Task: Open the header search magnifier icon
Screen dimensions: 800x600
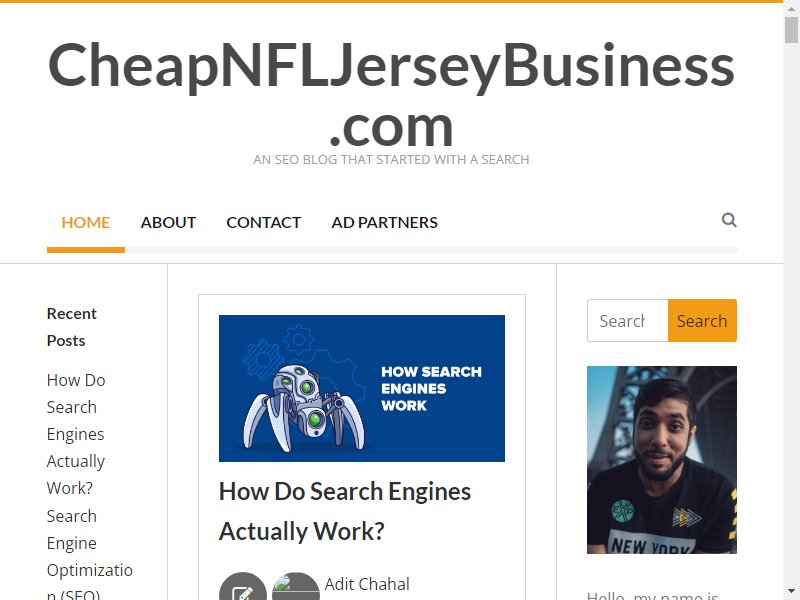Action: click(x=729, y=220)
